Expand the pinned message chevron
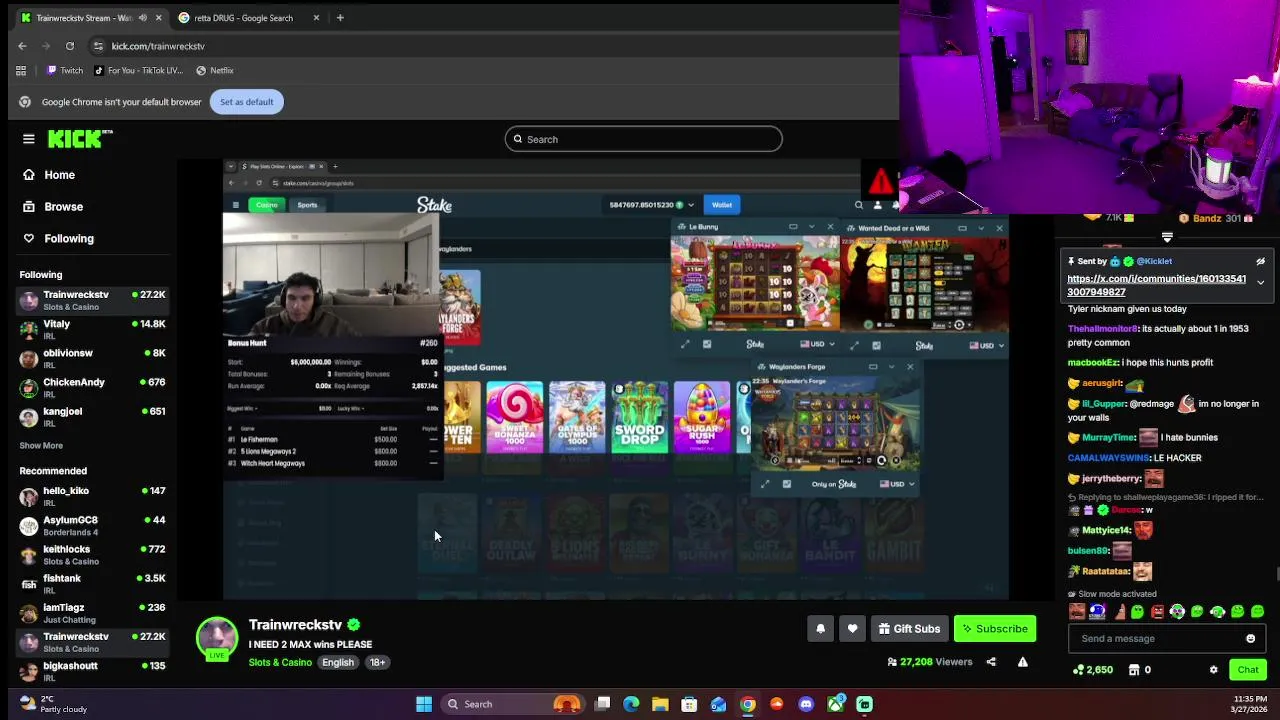1280x720 pixels. click(1260, 283)
